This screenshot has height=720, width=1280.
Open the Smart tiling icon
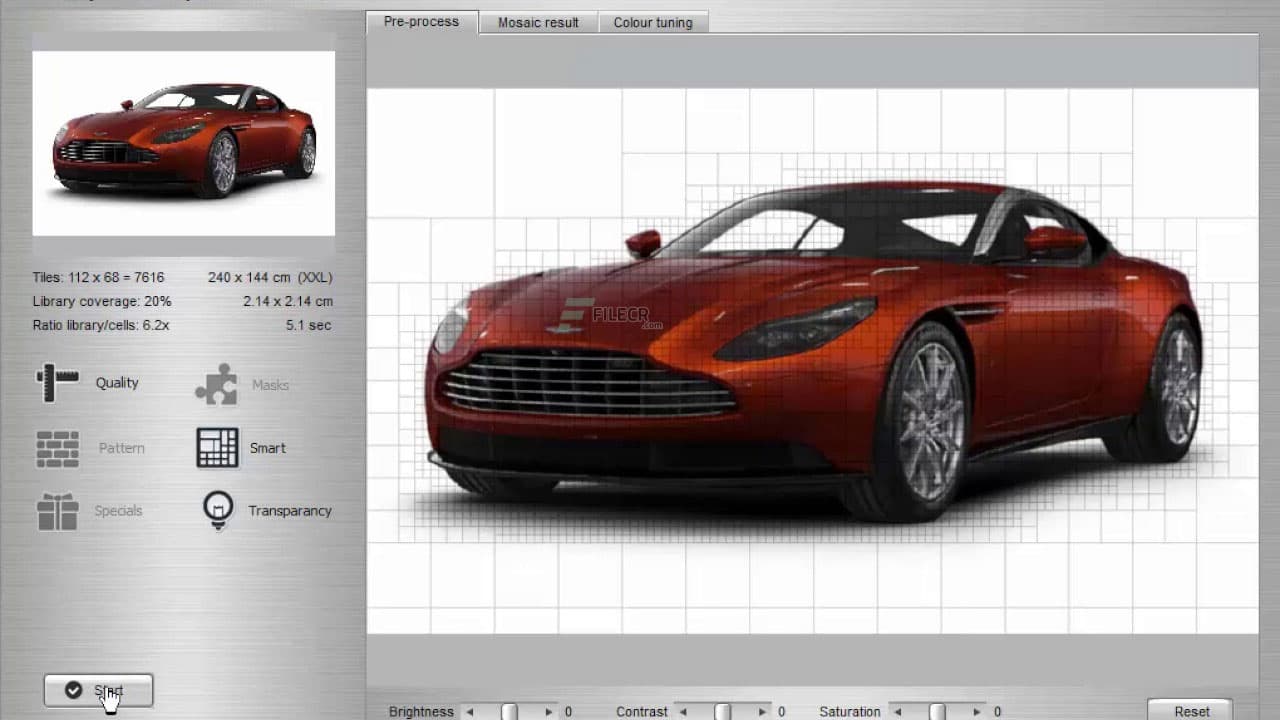click(x=216, y=448)
